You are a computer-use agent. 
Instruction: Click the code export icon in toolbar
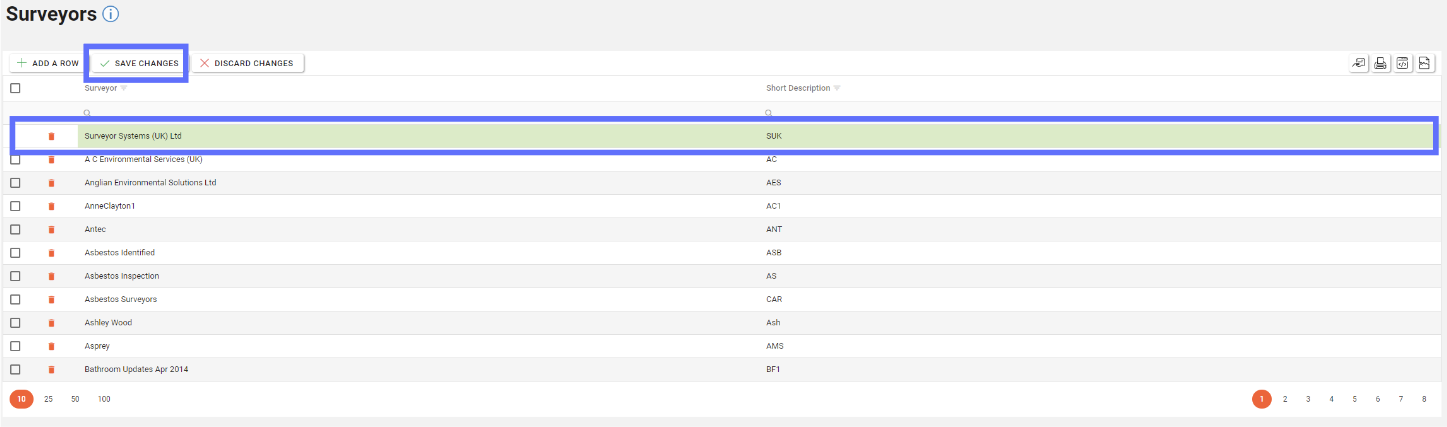[x=1402, y=63]
